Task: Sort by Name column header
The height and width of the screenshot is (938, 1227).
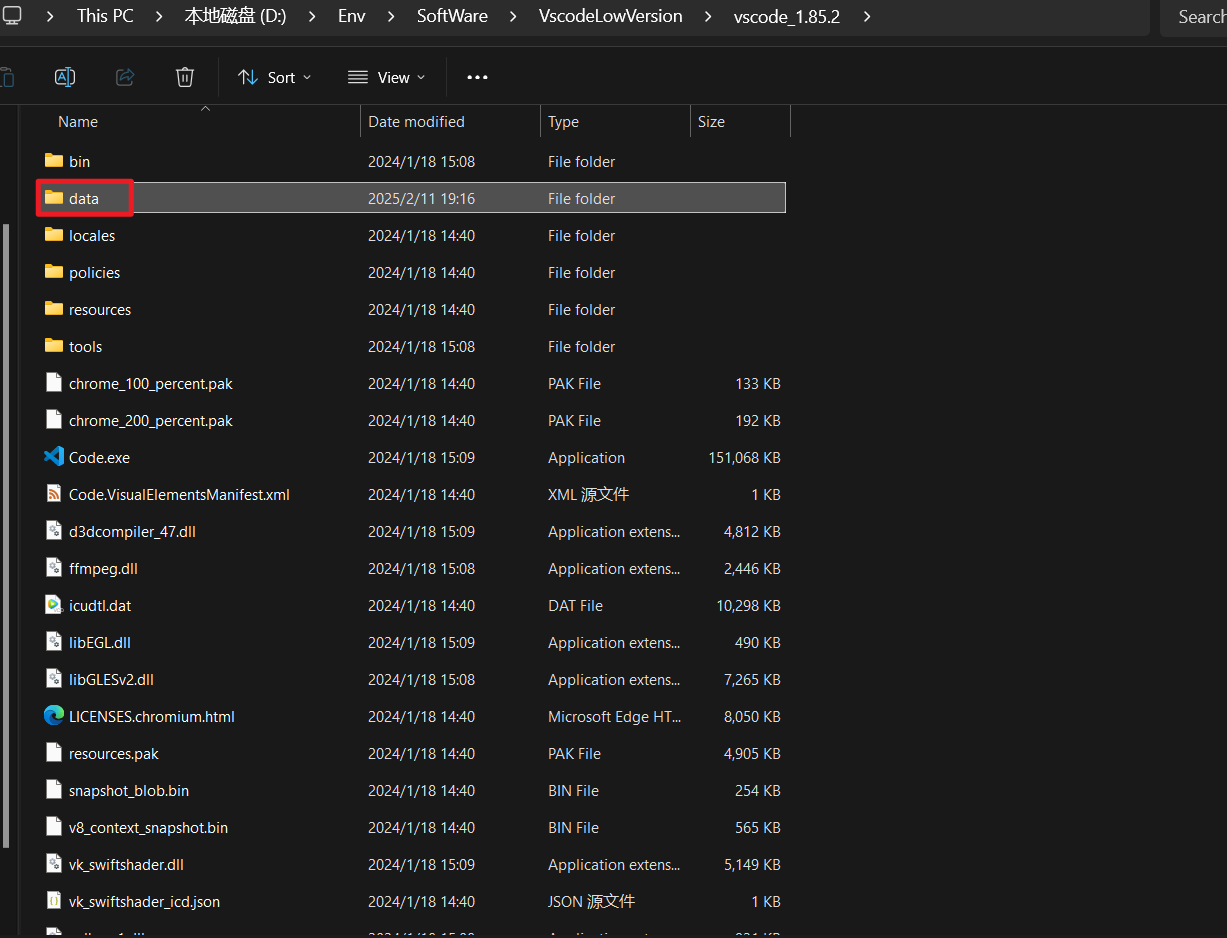Action: (x=78, y=122)
